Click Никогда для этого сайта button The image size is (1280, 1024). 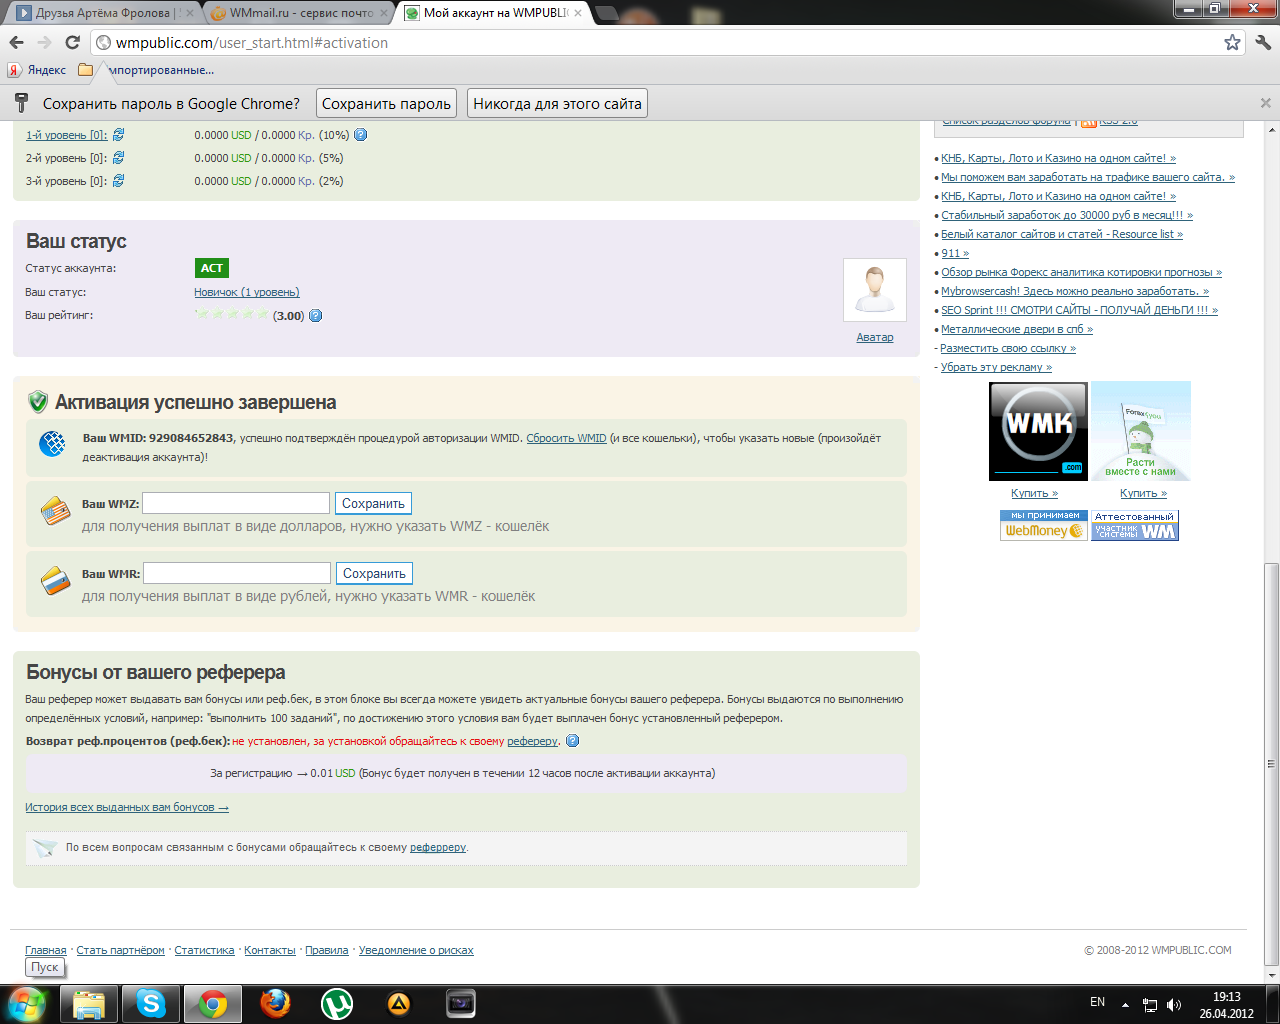[x=557, y=104]
